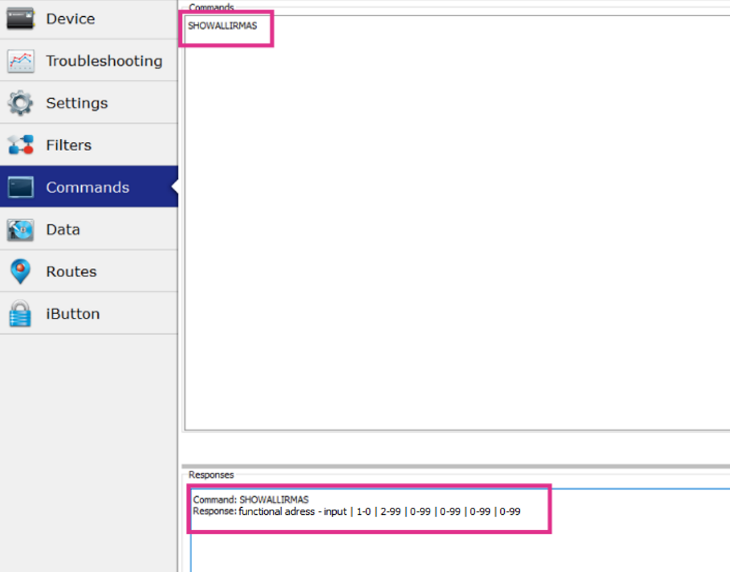Click the Settings gear icon

pos(21,103)
